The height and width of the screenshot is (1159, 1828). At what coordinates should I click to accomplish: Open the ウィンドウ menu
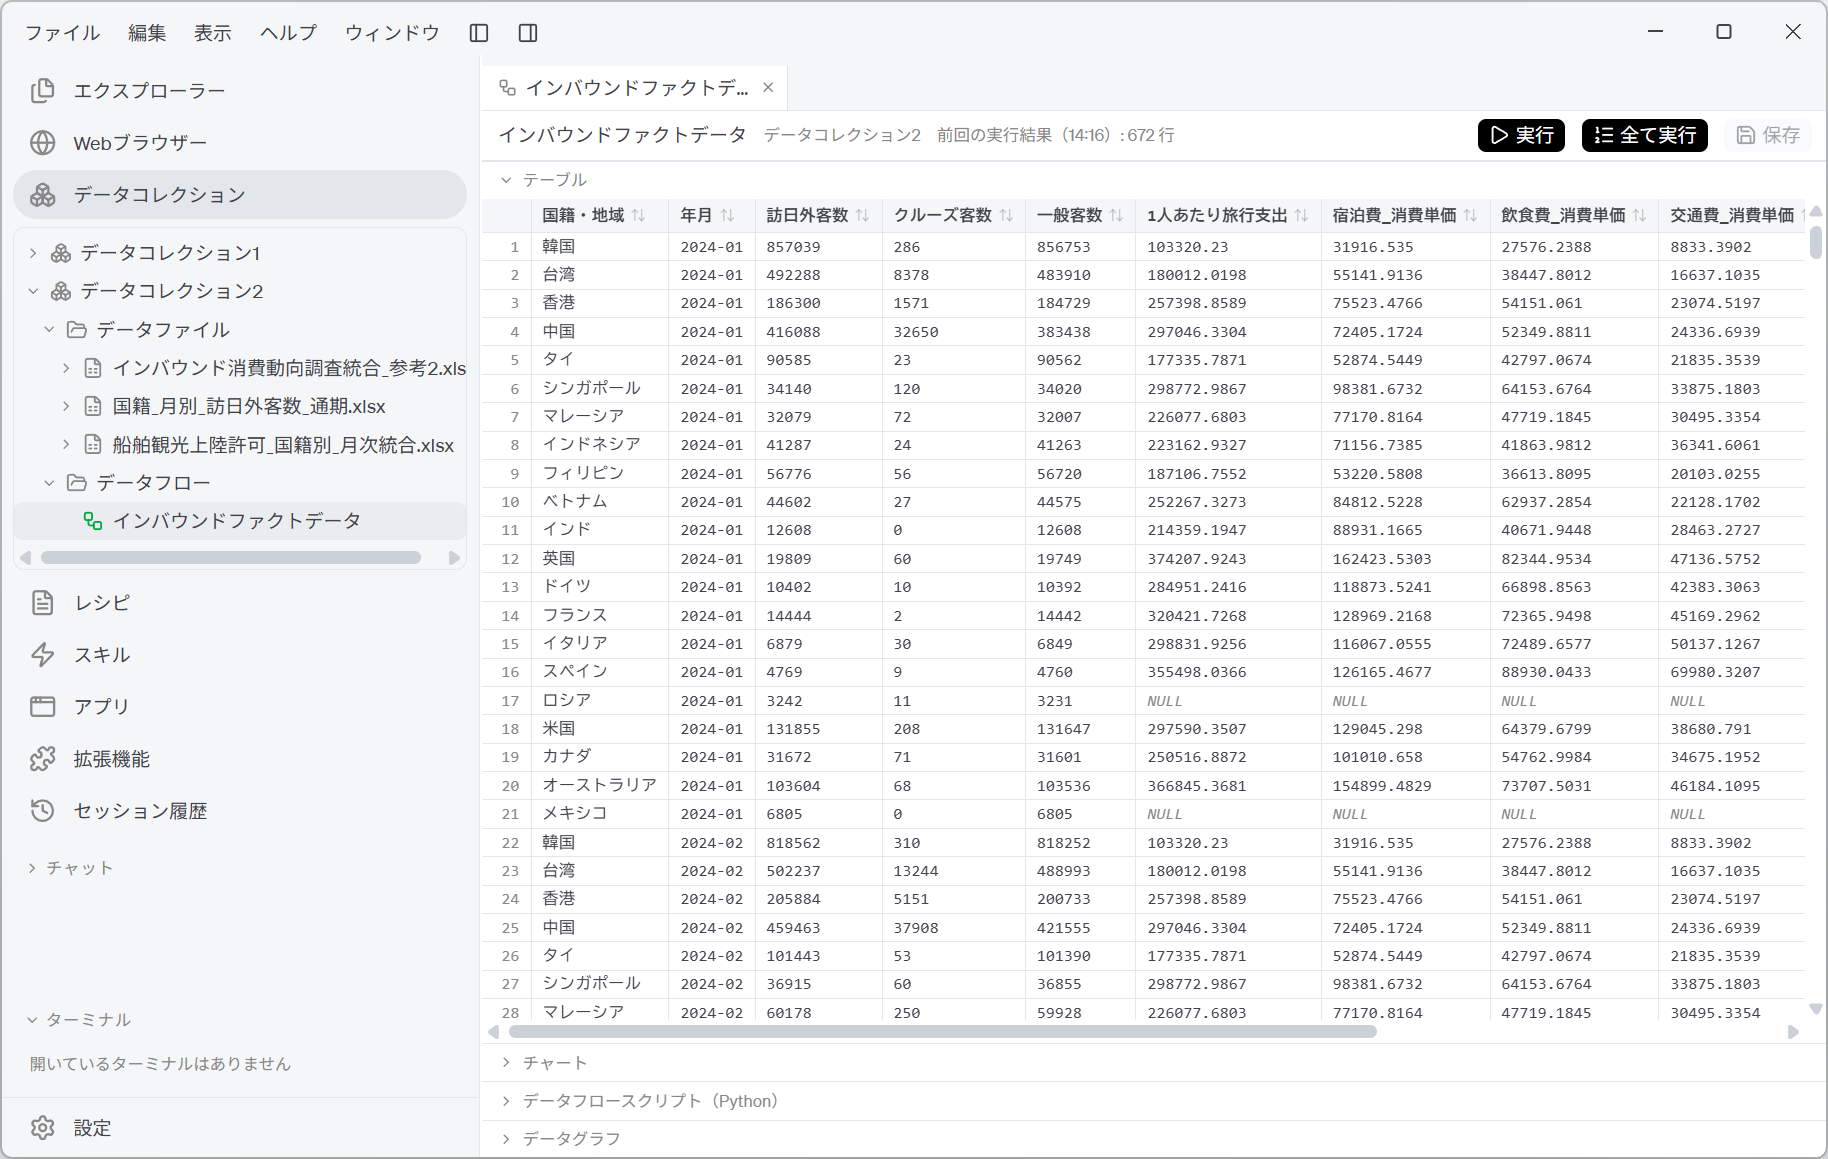tap(392, 33)
